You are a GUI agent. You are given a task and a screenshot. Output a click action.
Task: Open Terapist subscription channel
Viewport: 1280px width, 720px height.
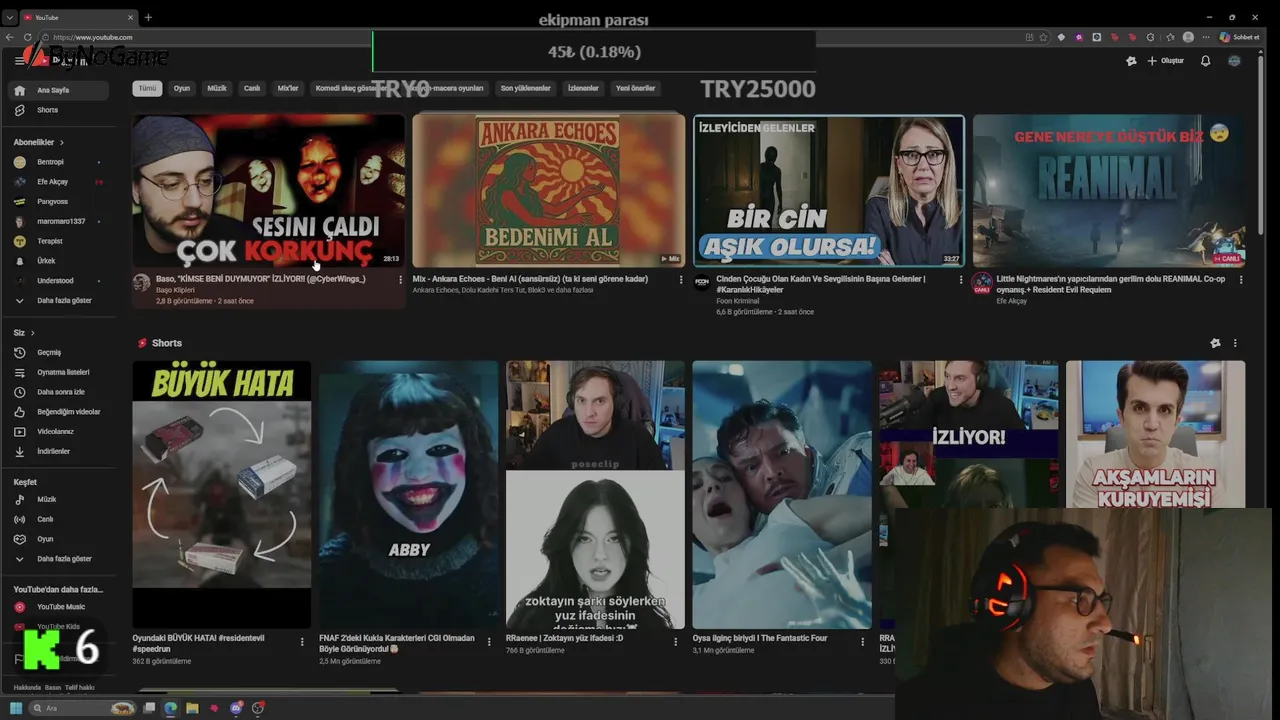tap(58, 241)
